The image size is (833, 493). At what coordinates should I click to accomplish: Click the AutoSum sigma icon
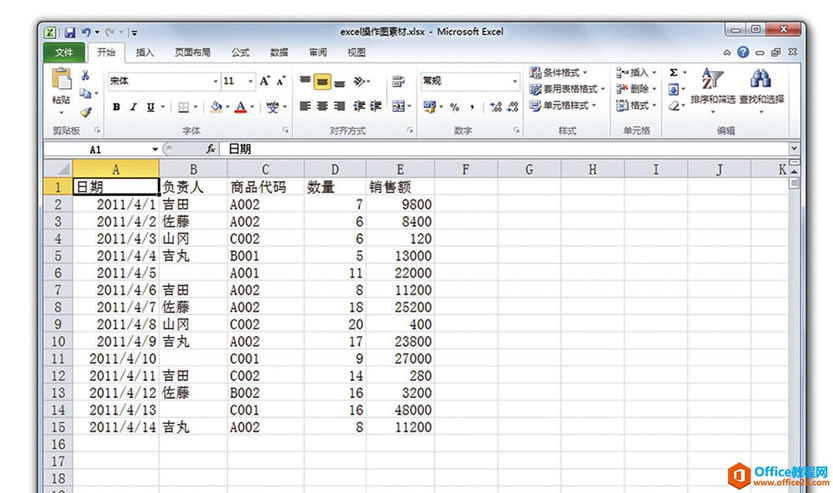(673, 72)
